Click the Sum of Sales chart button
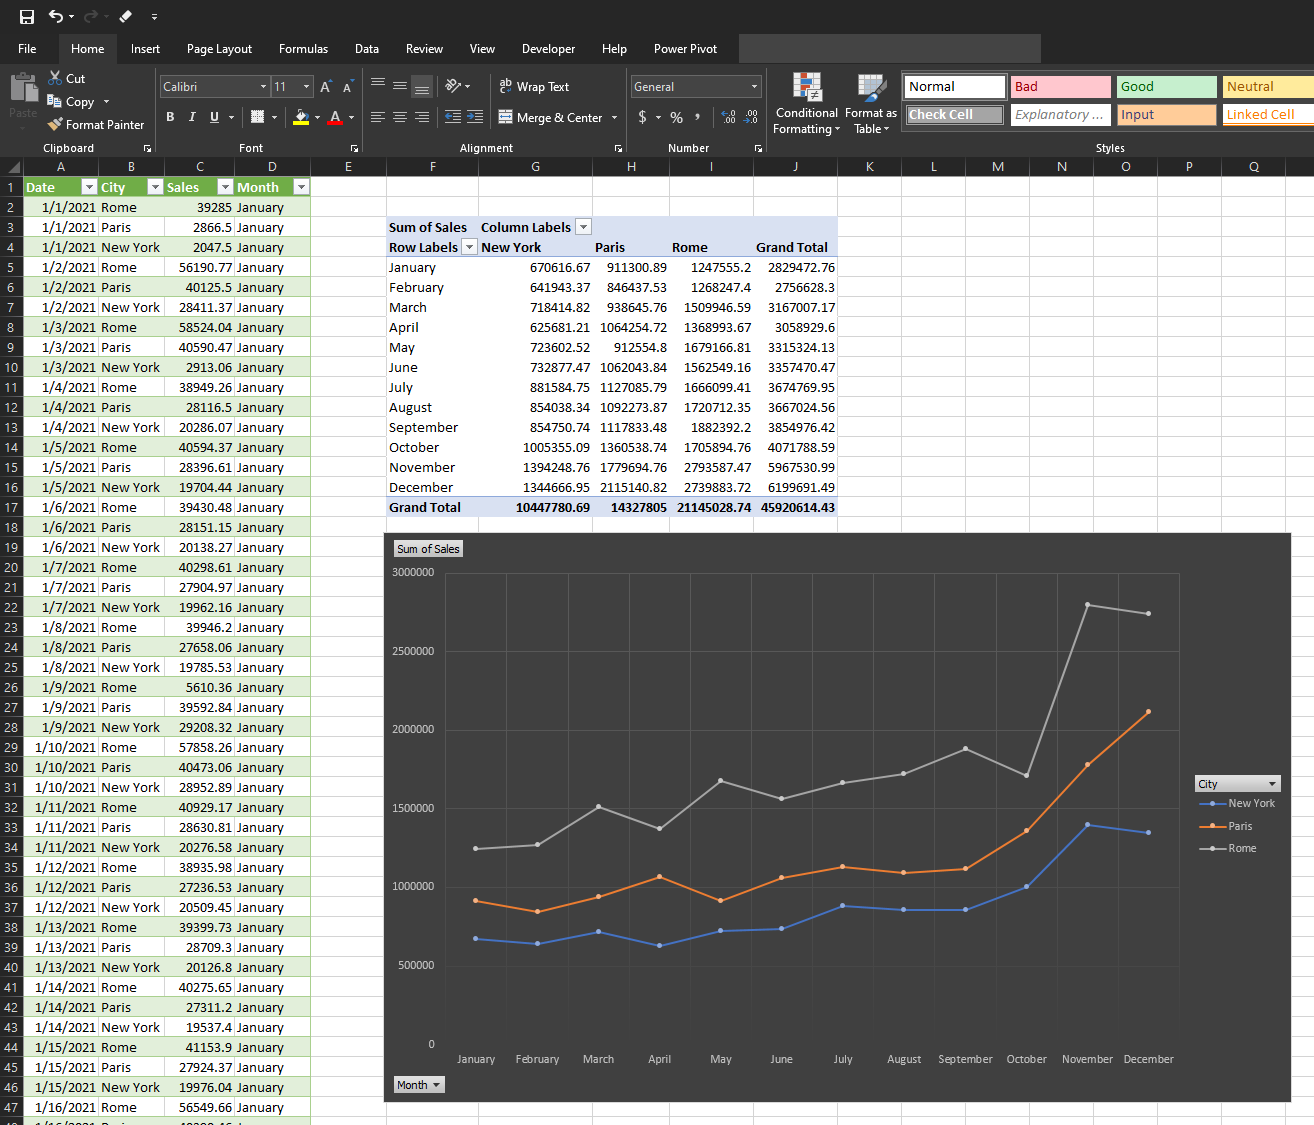 click(x=428, y=549)
